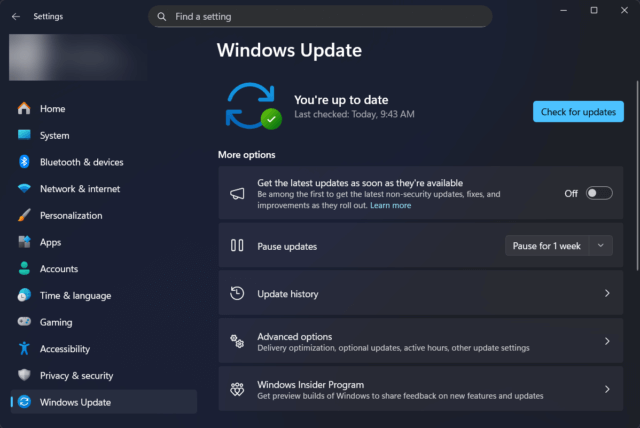
Task: Open Advanced options row
Action: [420, 341]
